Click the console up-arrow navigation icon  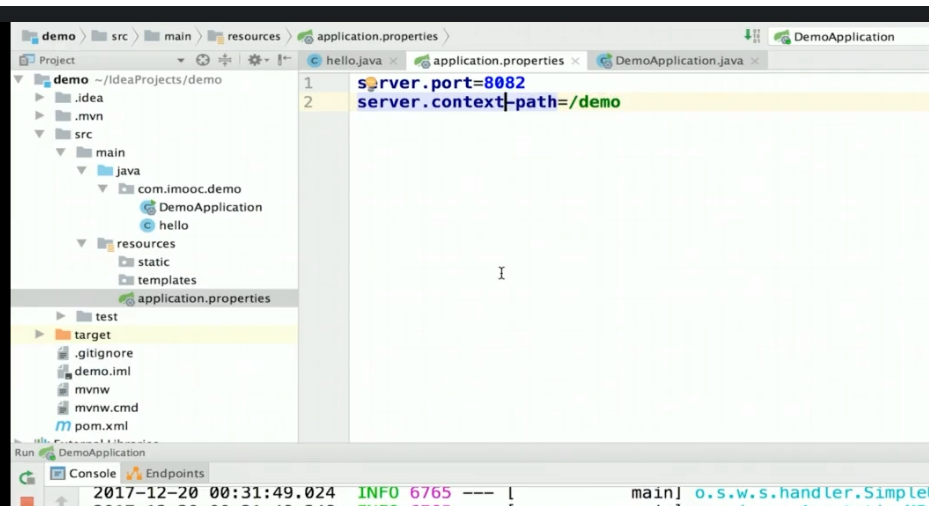(62, 501)
